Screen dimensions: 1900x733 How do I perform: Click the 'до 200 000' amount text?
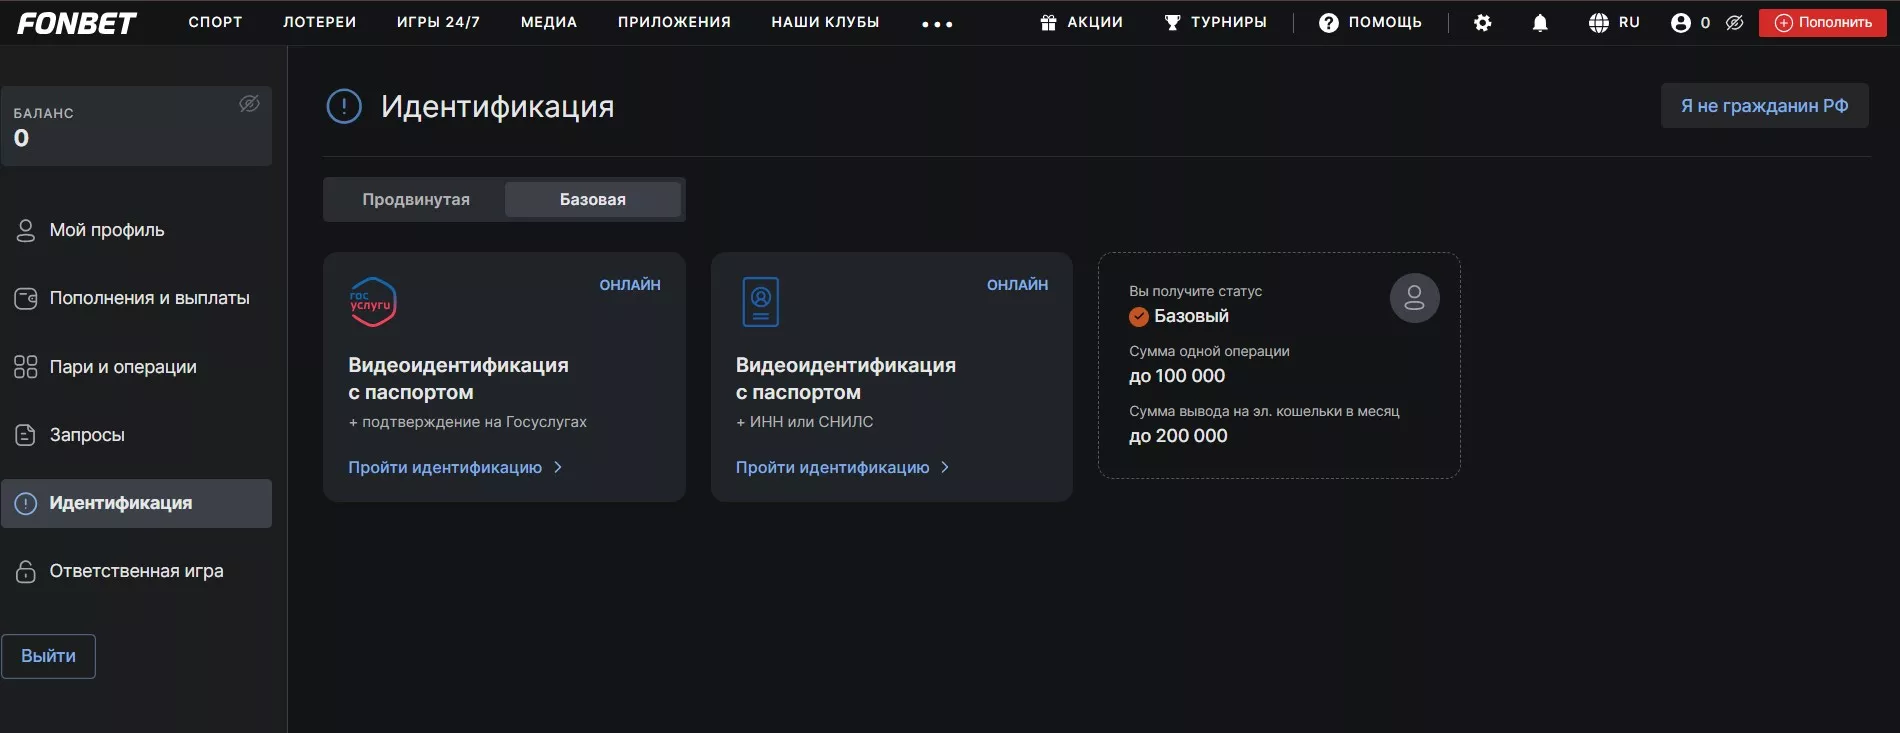coord(1178,436)
